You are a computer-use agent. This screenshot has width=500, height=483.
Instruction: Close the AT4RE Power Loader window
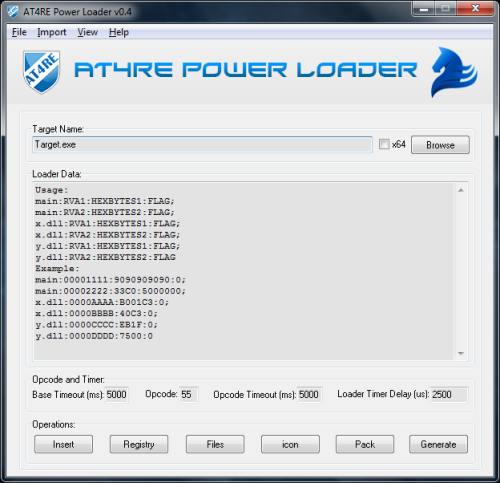pos(475,9)
